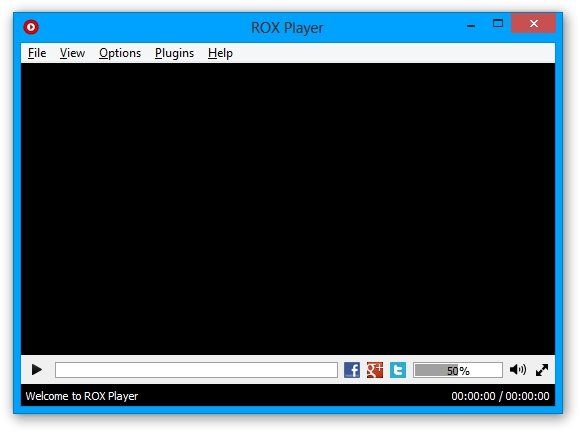Click the empty seek progress bar

pos(196,370)
